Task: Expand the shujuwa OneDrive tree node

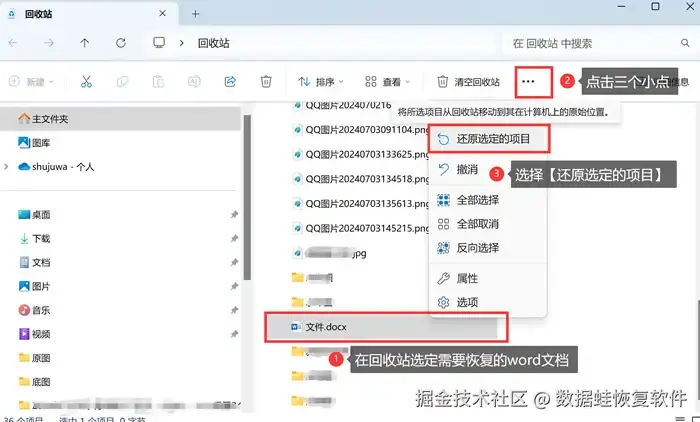Action: [6, 167]
